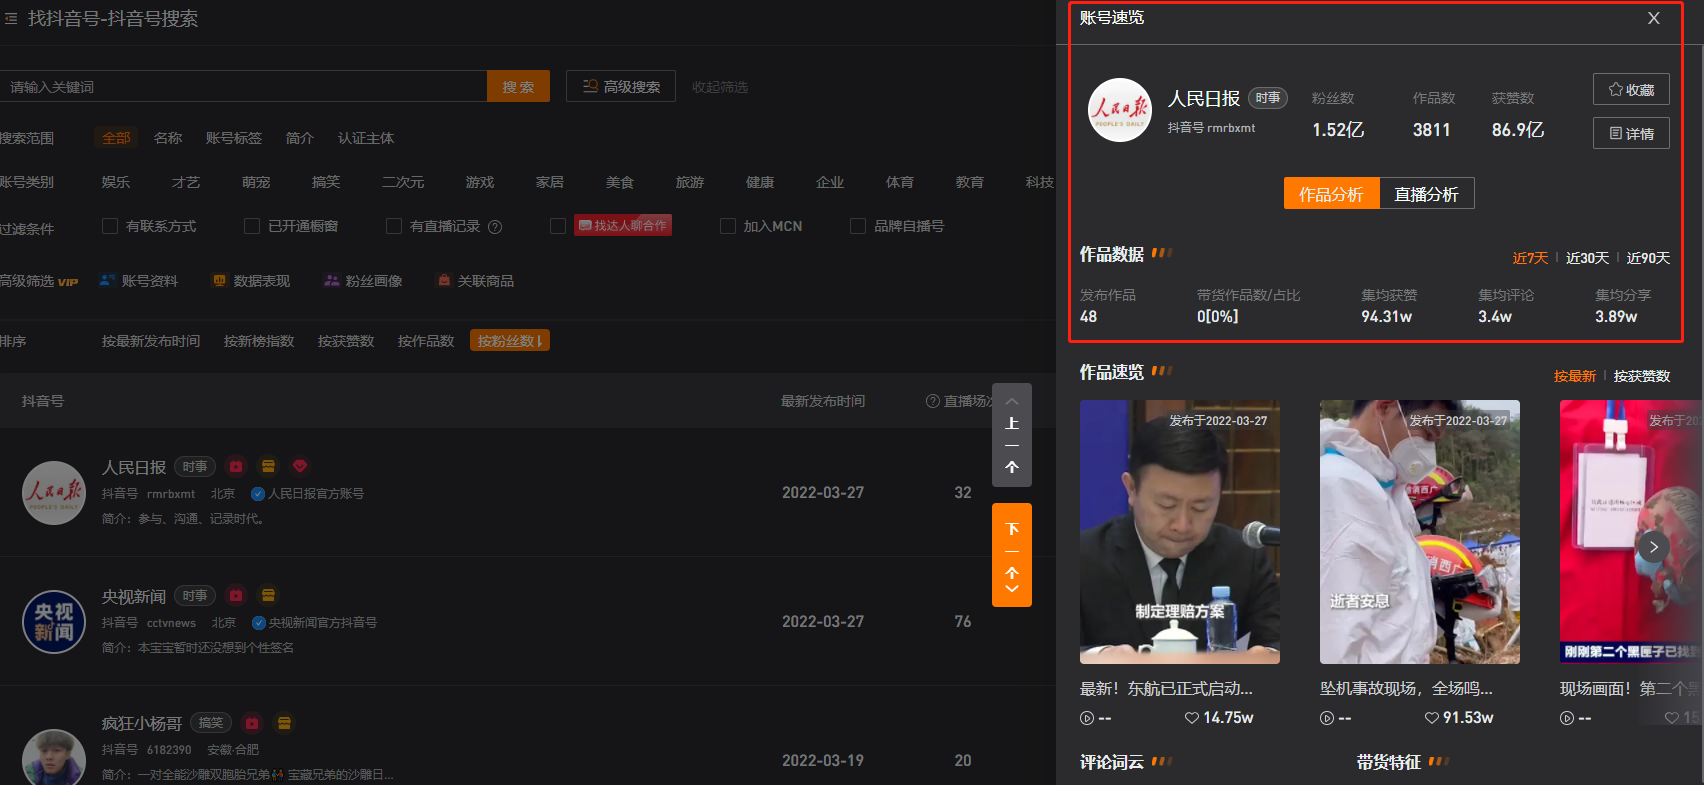The height and width of the screenshot is (785, 1704).
Task: Sort by 按最新发布时间
Action: [151, 341]
